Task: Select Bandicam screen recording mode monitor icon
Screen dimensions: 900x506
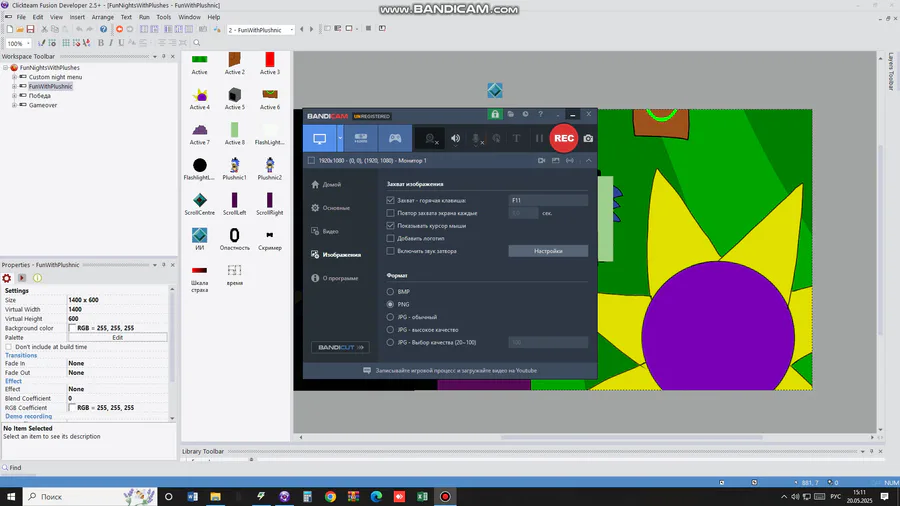Action: 320,138
